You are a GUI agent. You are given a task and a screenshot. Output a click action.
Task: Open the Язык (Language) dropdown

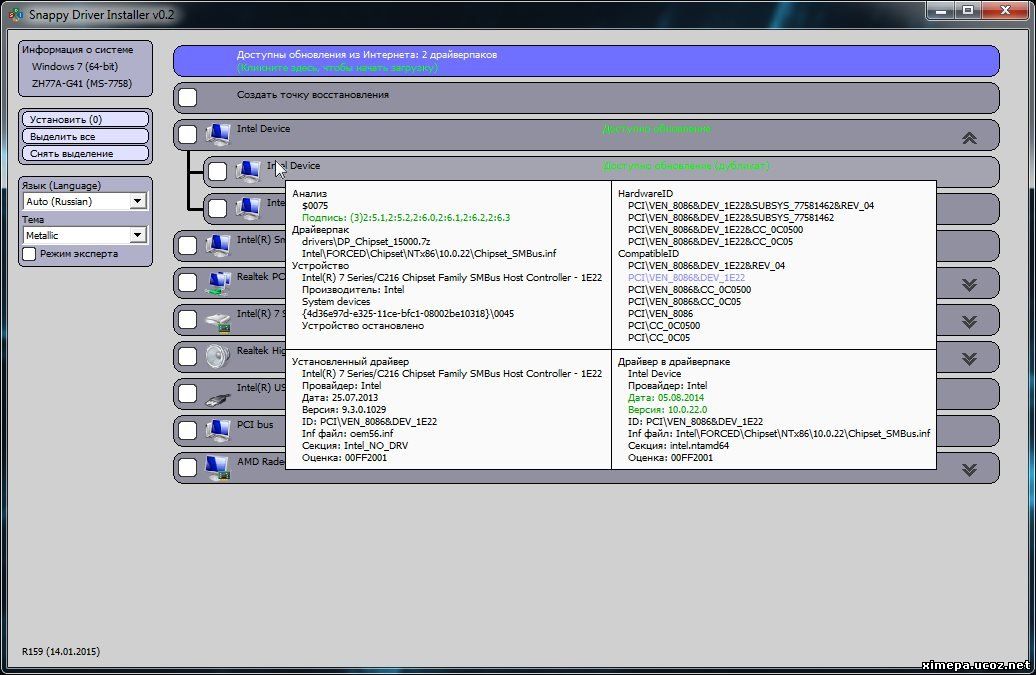point(138,202)
